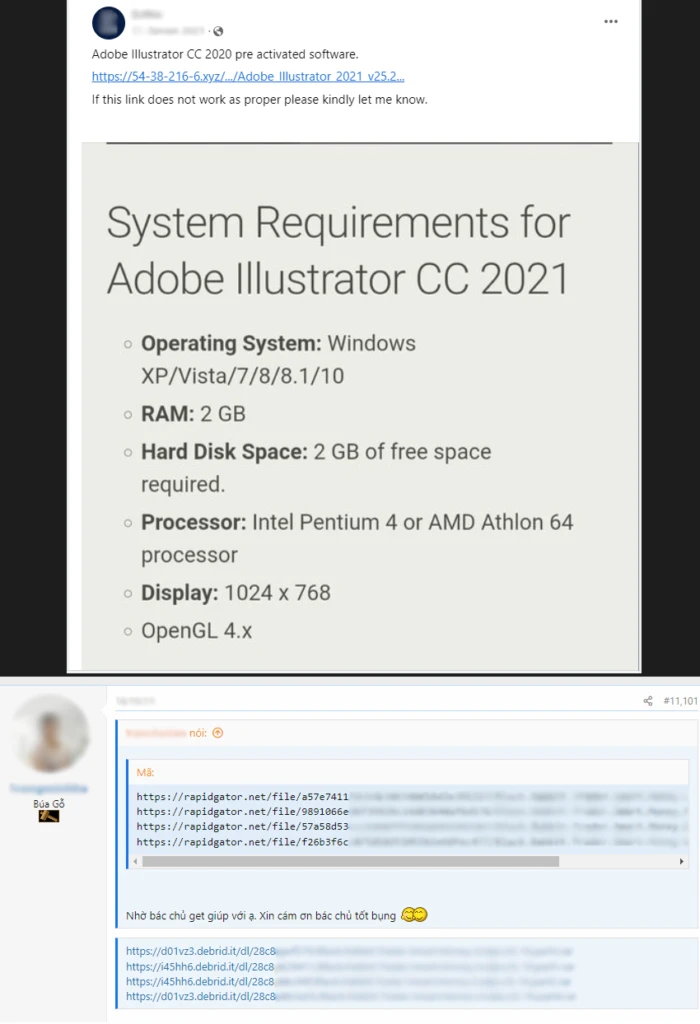Click rapidgator link starting with 57a58d53
700x1024 pixels.
pos(242,827)
